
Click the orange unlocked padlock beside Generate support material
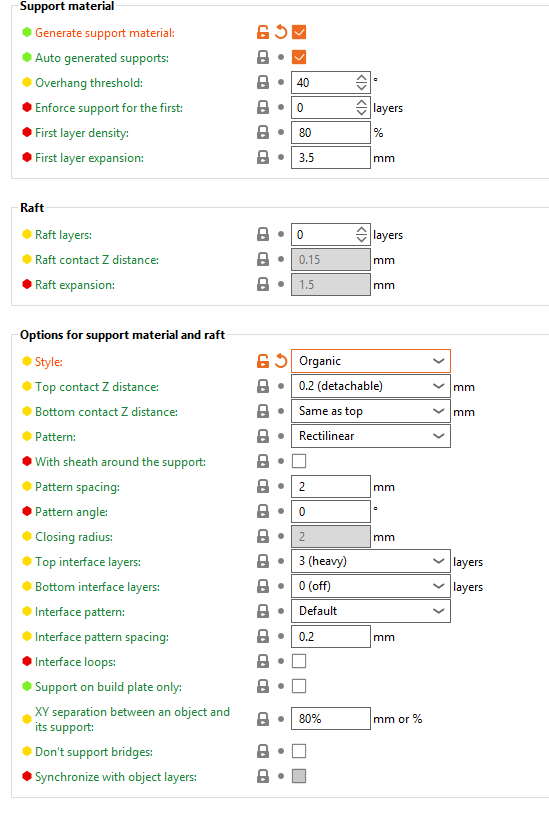[x=263, y=32]
